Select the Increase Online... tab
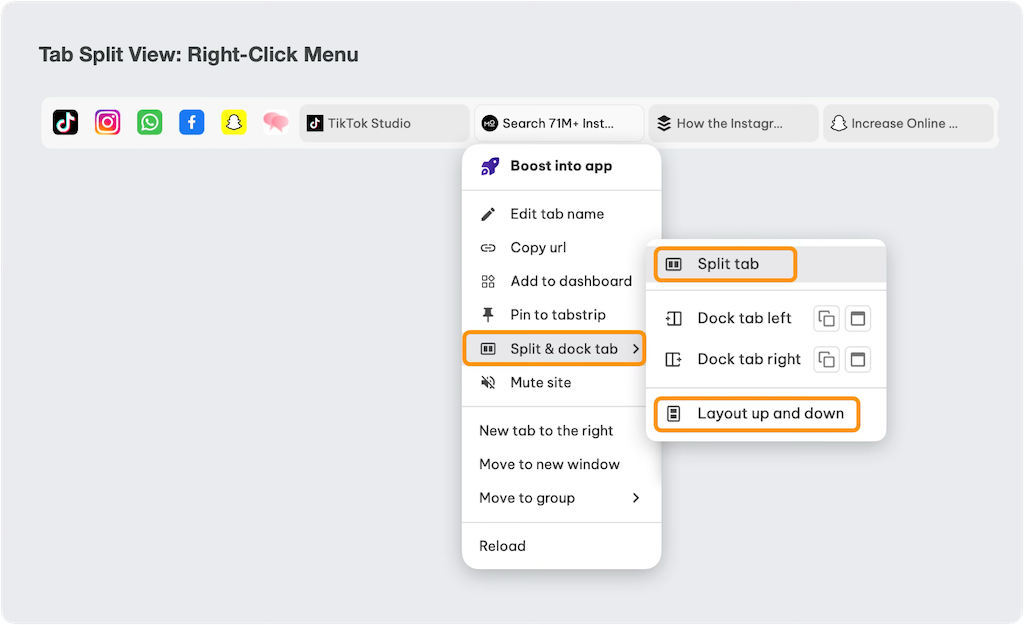 tap(907, 124)
